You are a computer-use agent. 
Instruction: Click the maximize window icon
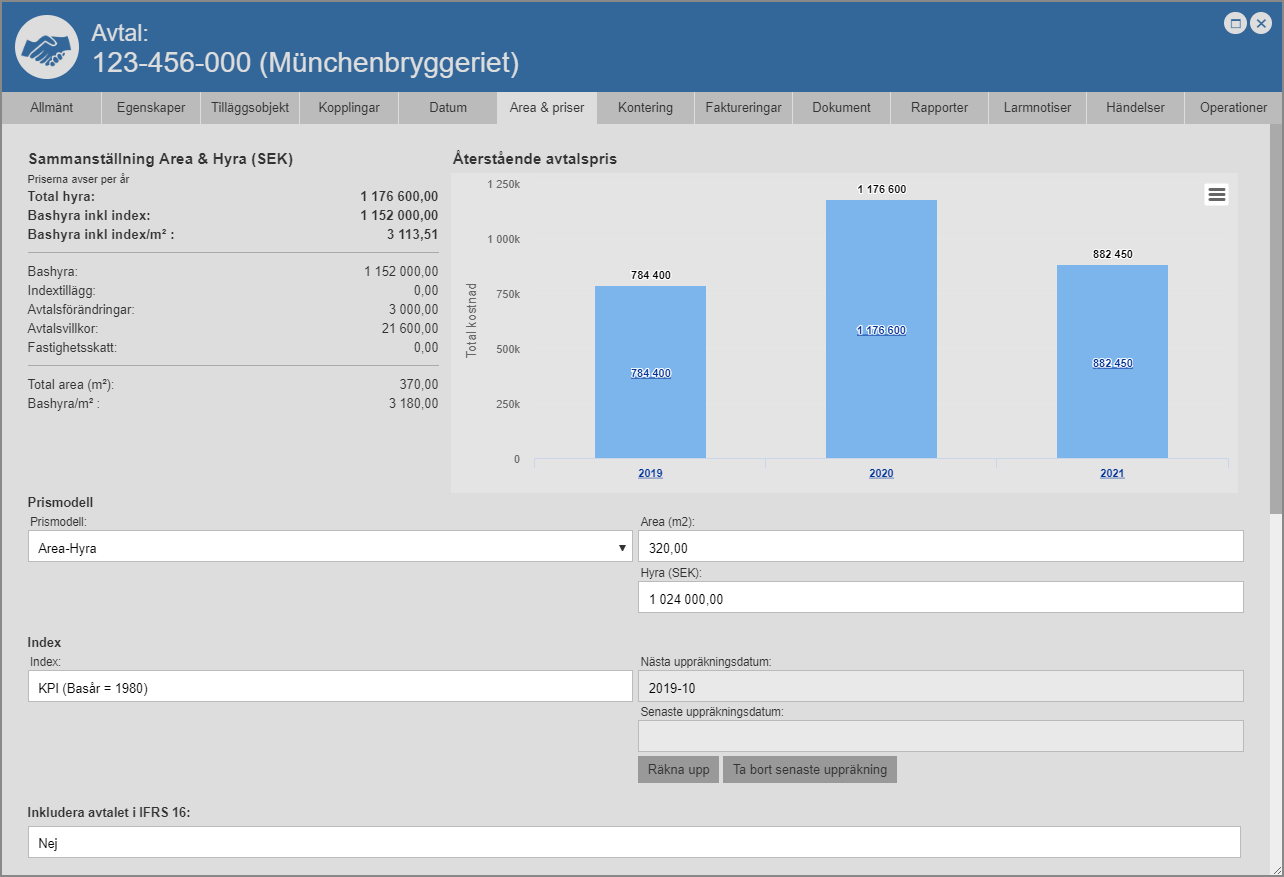point(1236,23)
